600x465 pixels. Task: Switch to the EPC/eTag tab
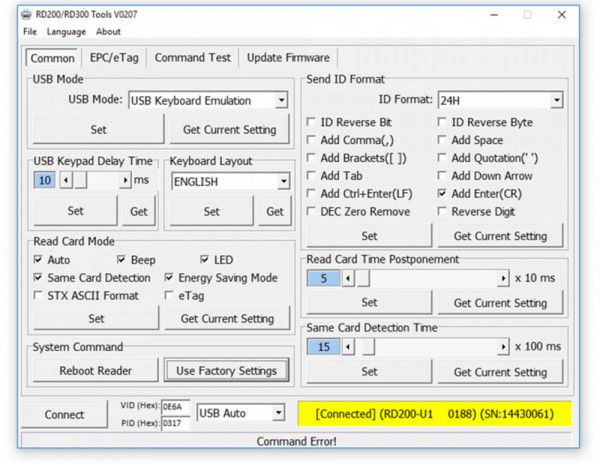(x=113, y=58)
